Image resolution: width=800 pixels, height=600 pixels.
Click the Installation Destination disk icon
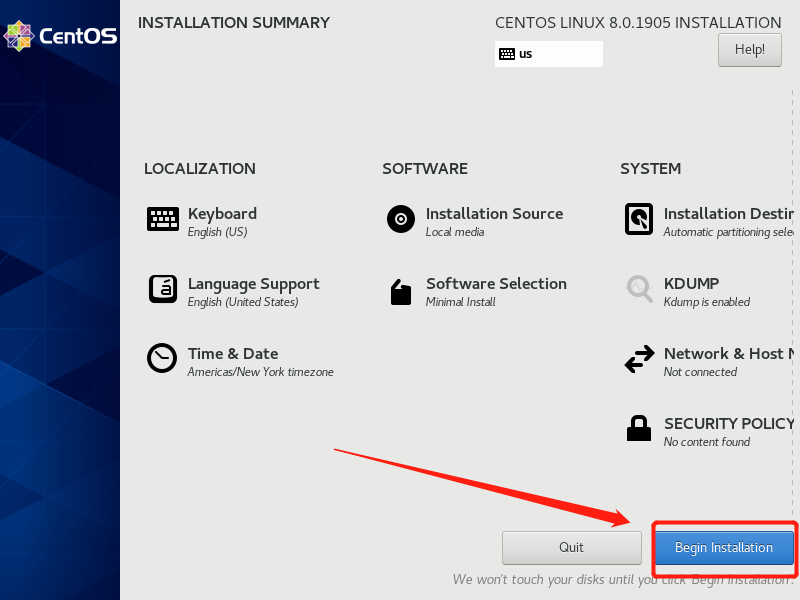click(x=639, y=219)
